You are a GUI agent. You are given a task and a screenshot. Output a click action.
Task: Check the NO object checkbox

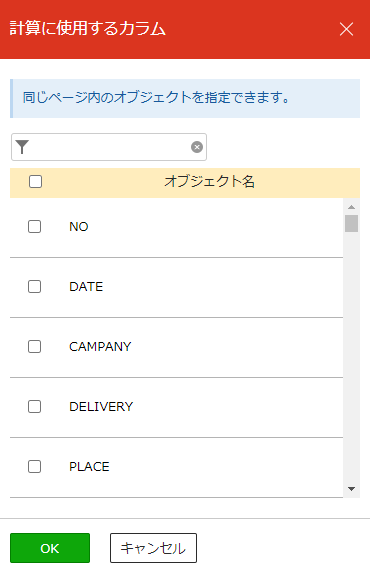pos(34,226)
